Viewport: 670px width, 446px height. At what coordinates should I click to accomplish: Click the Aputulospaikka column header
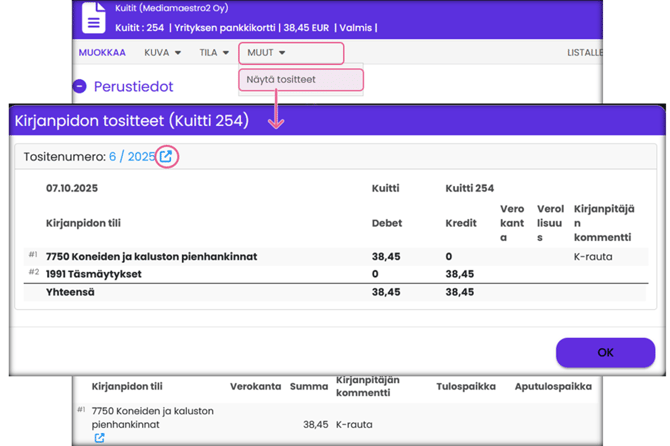coord(553,386)
